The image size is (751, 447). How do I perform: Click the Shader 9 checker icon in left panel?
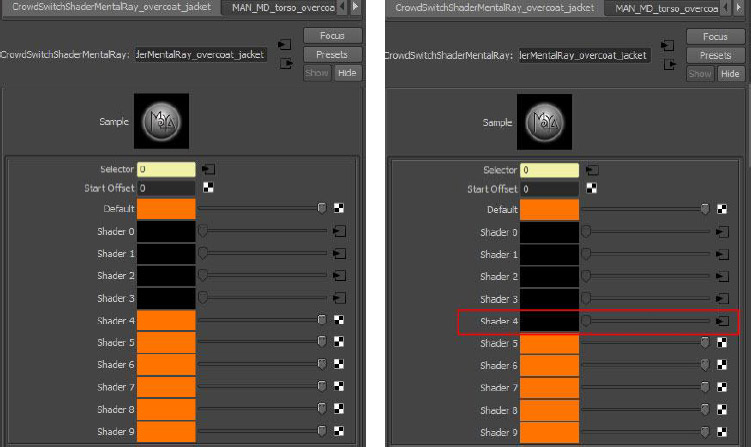coord(339,431)
